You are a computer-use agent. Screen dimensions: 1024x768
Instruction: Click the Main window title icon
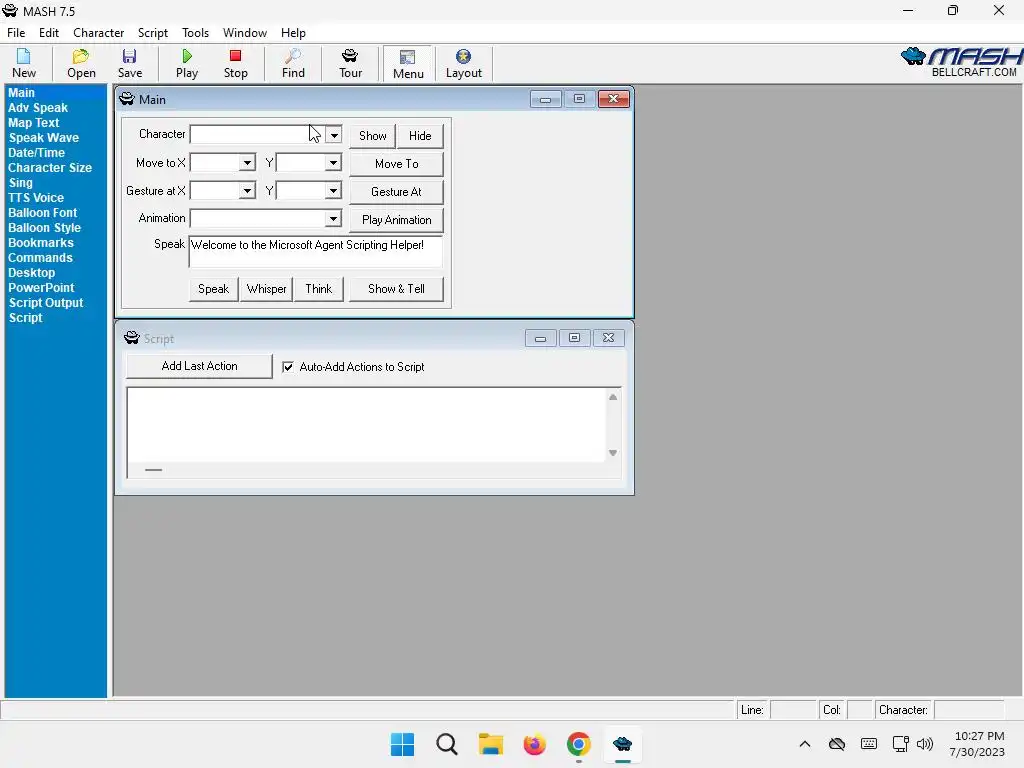click(127, 99)
